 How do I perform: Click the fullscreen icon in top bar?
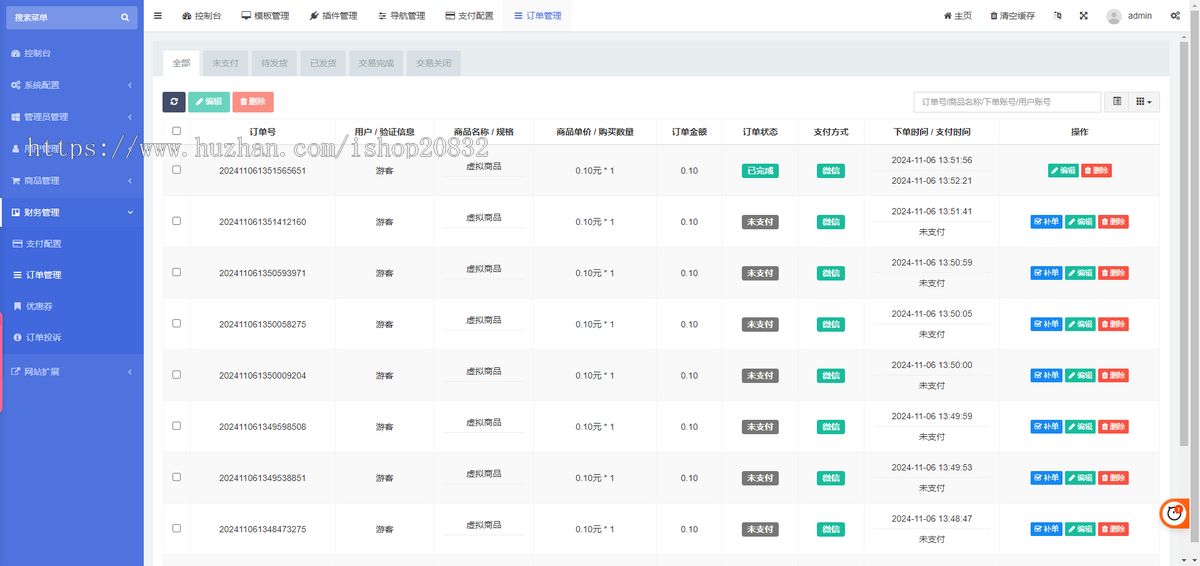(1084, 16)
